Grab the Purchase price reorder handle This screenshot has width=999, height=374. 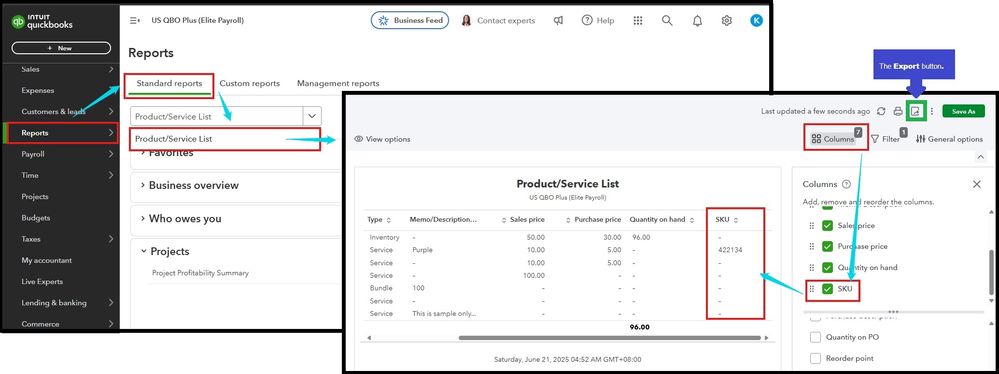pos(812,247)
